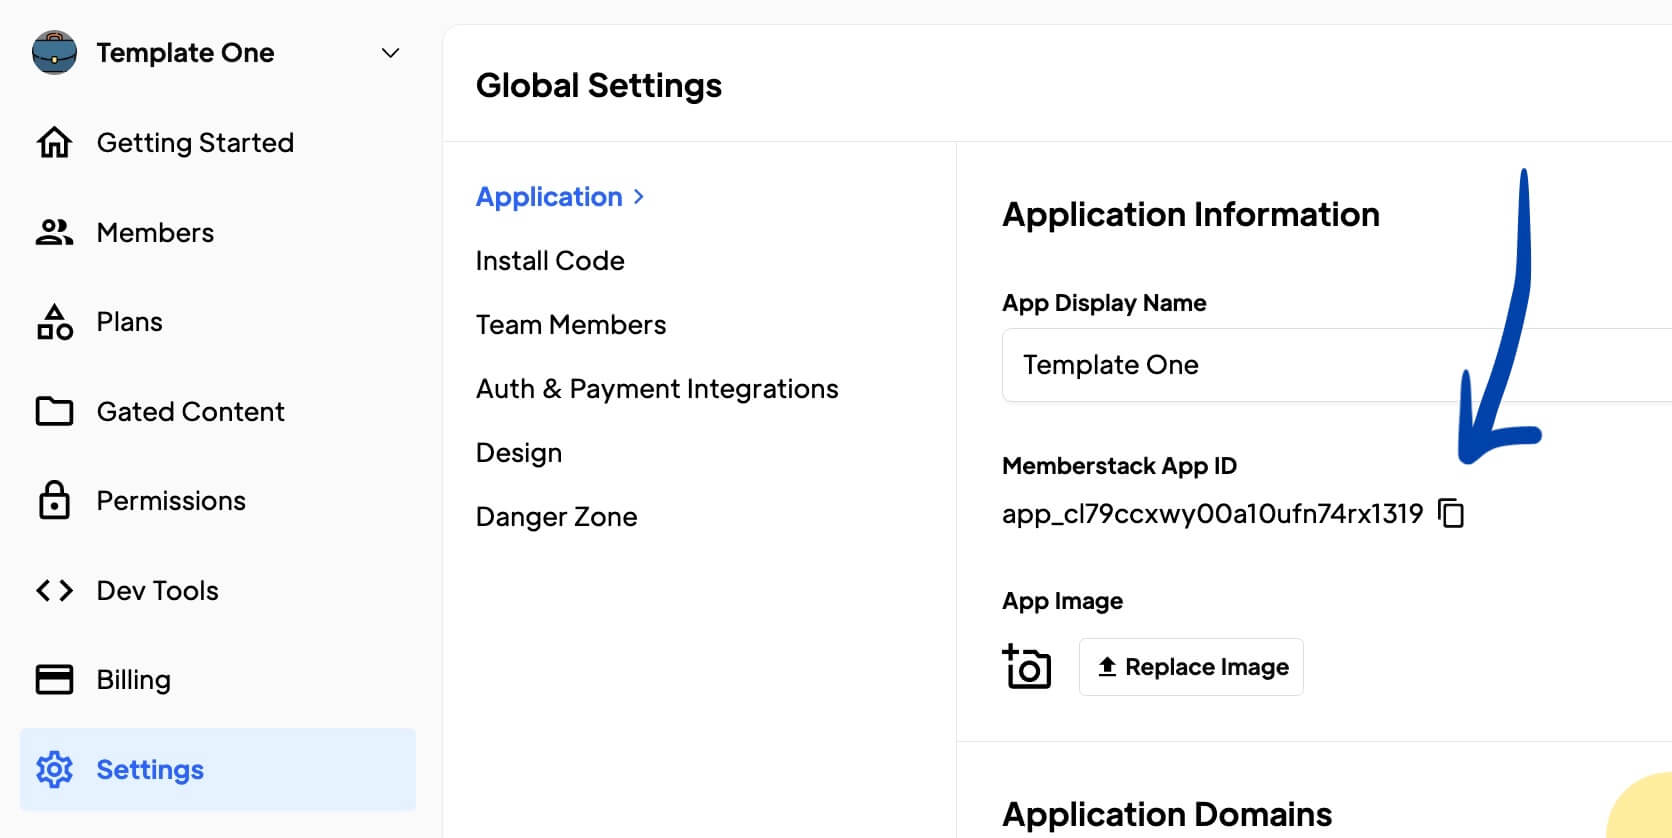
Task: Click the Global Settings heading
Action: (599, 86)
